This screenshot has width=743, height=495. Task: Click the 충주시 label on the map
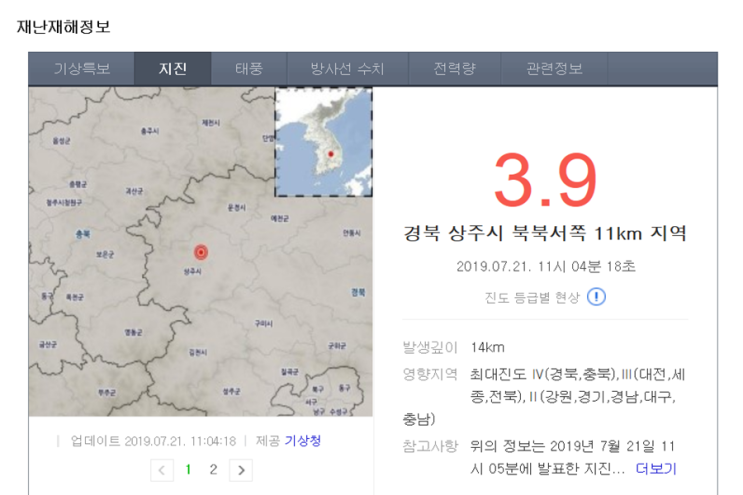tap(150, 131)
